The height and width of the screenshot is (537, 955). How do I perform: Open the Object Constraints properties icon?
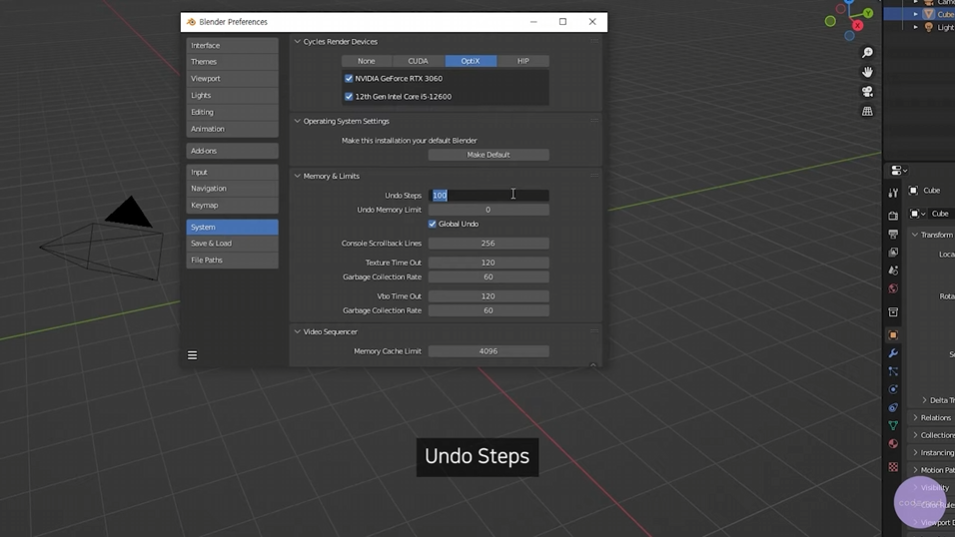pos(893,407)
